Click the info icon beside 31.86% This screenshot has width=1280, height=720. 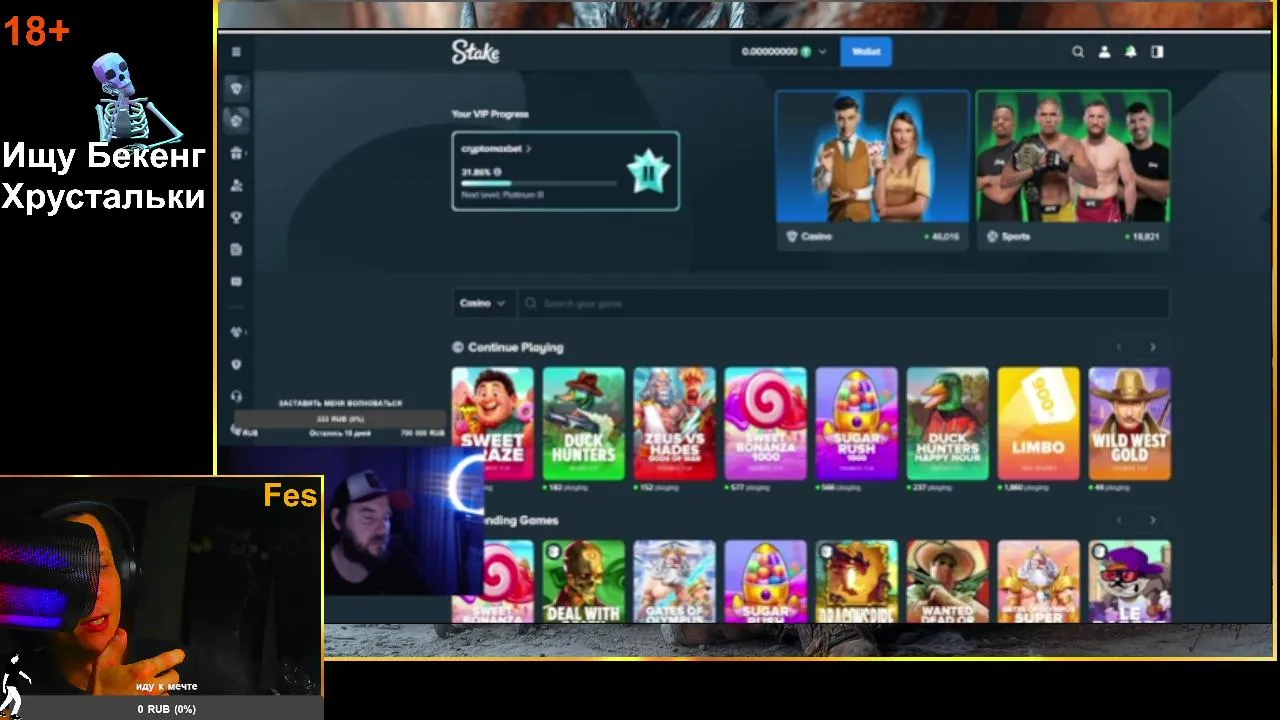(498, 172)
